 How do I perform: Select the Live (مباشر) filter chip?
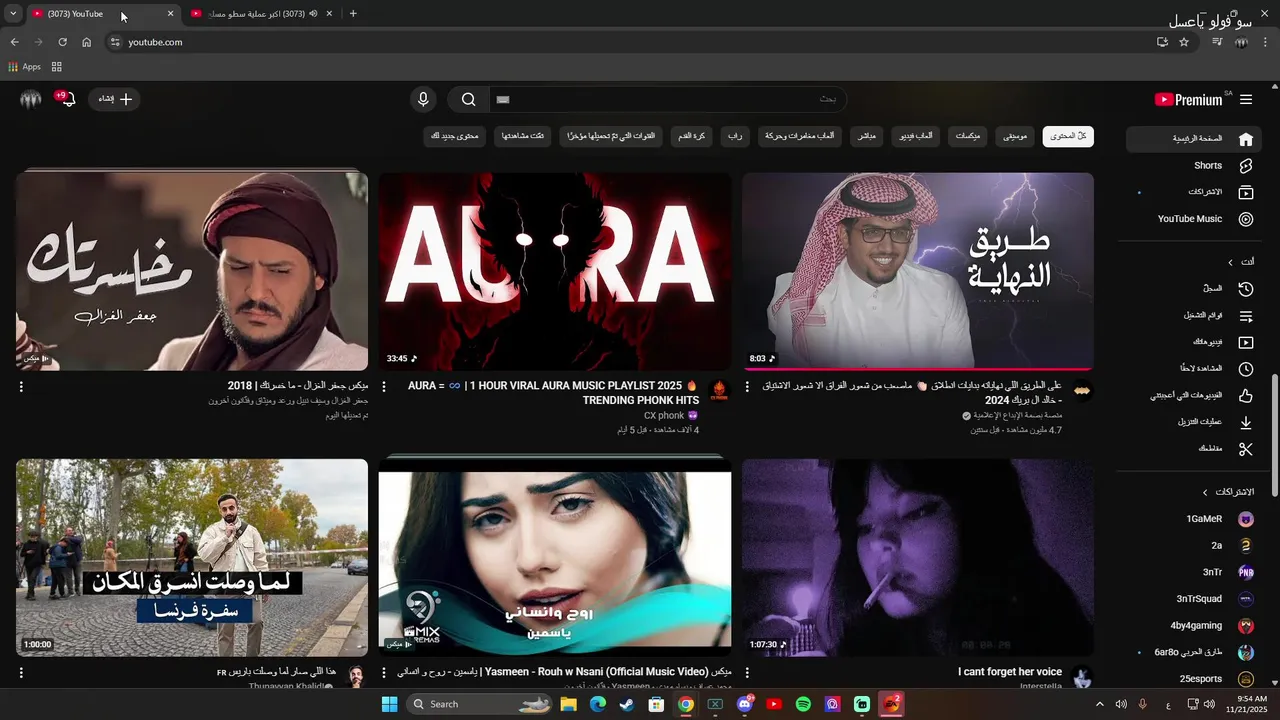click(867, 136)
